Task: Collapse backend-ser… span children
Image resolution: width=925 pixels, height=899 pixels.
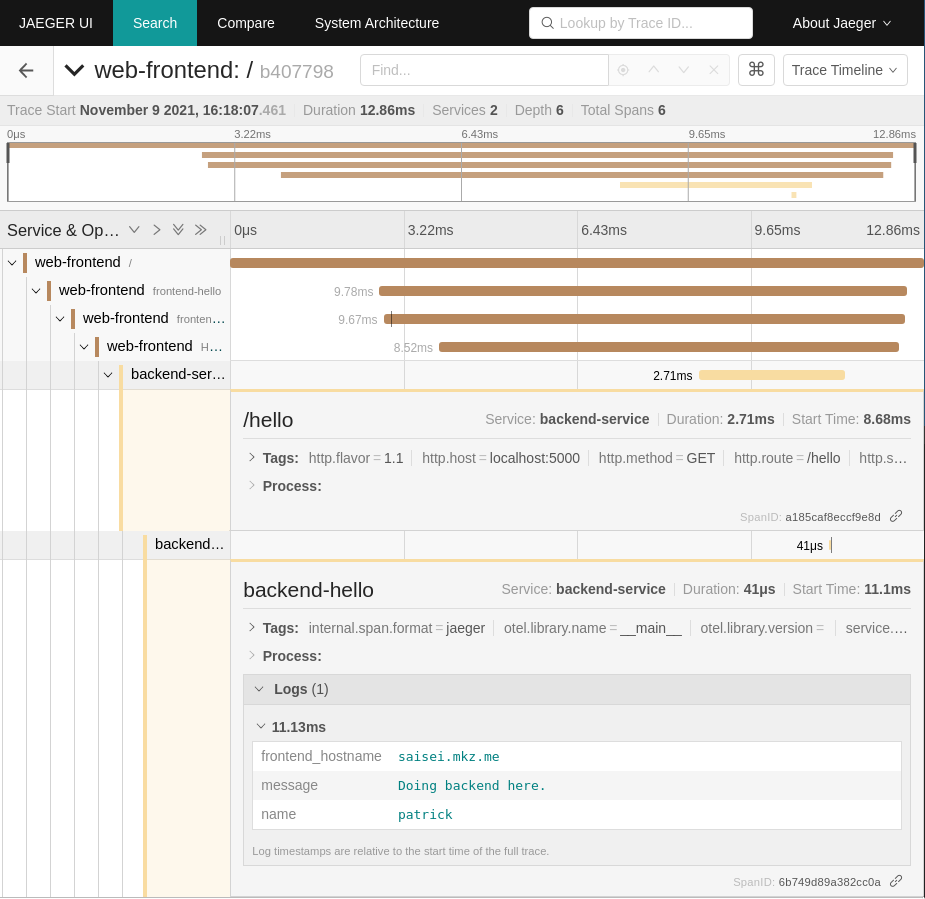Action: coord(108,375)
